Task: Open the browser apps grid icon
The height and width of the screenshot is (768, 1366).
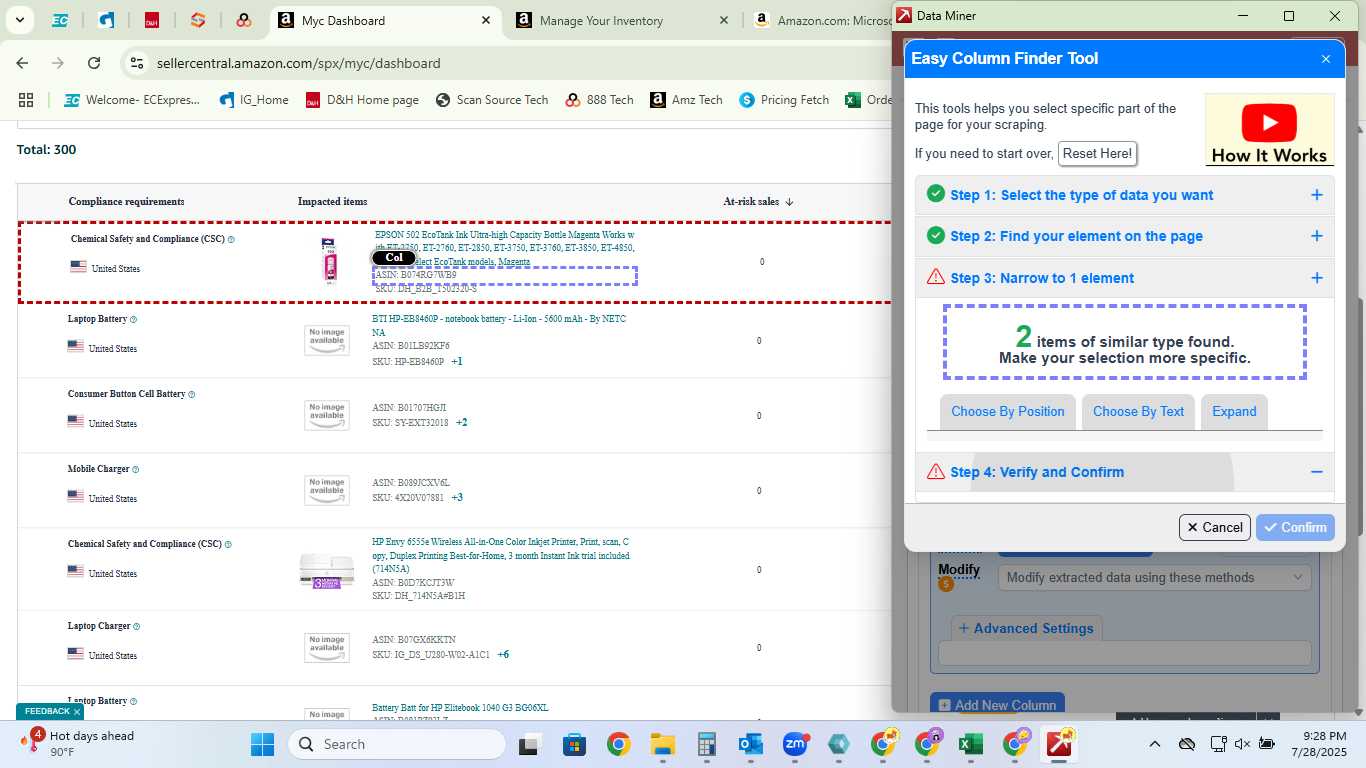Action: click(26, 100)
